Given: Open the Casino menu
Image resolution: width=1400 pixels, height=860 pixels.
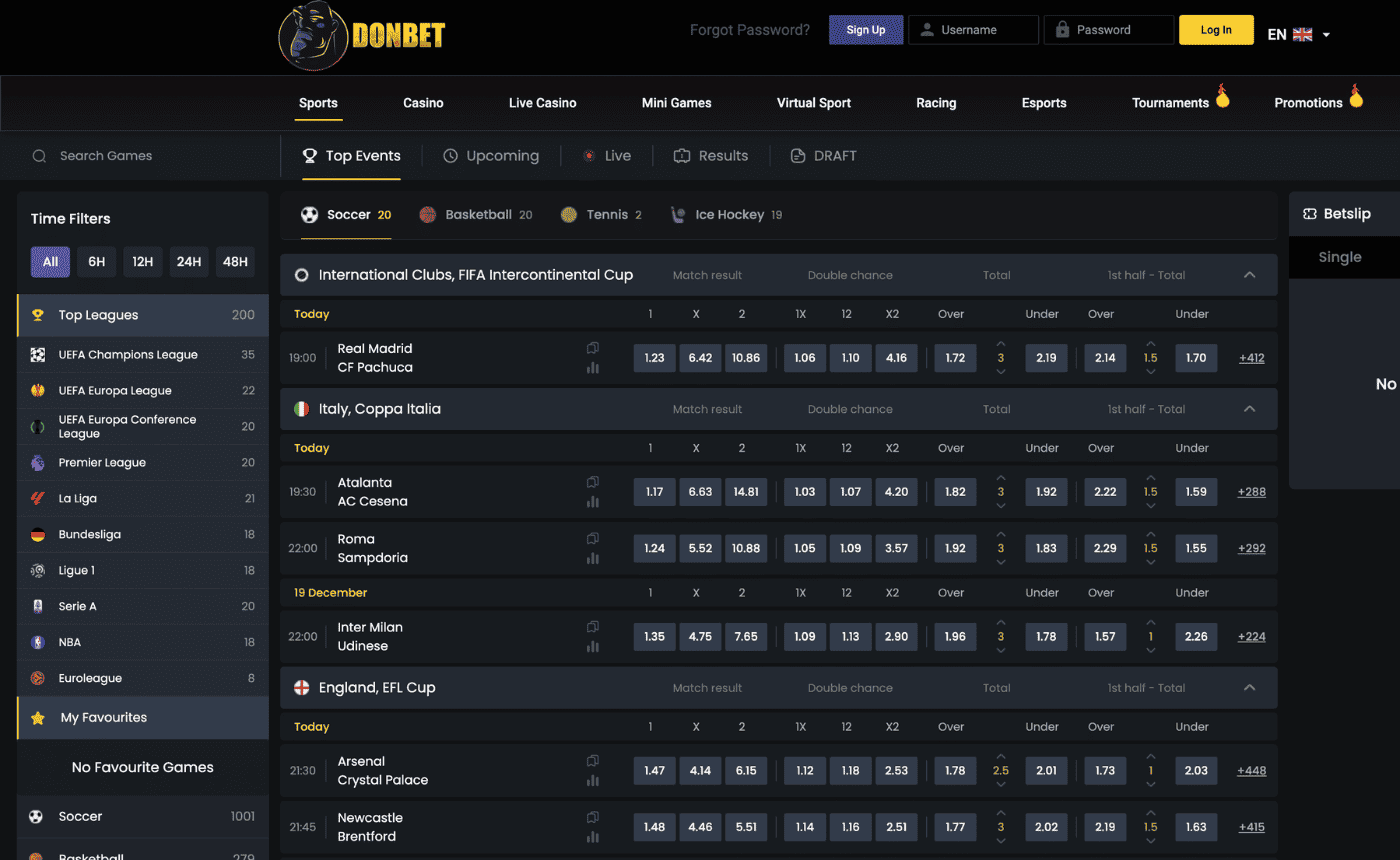Looking at the screenshot, I should tap(423, 103).
